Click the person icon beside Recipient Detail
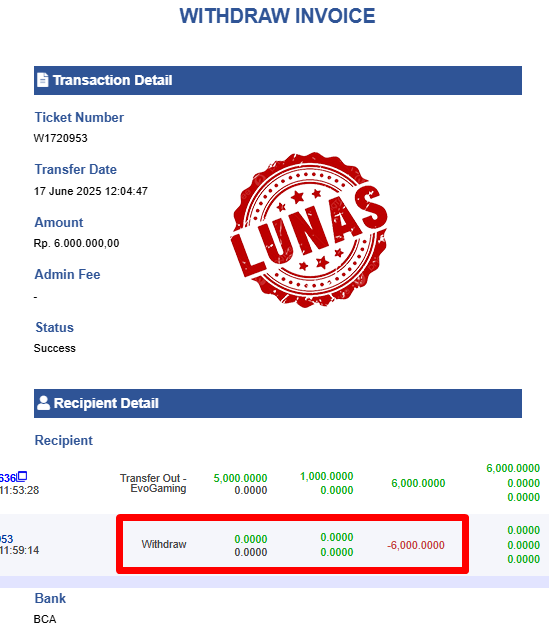Image resolution: width=549 pixels, height=642 pixels. pyautogui.click(x=43, y=403)
